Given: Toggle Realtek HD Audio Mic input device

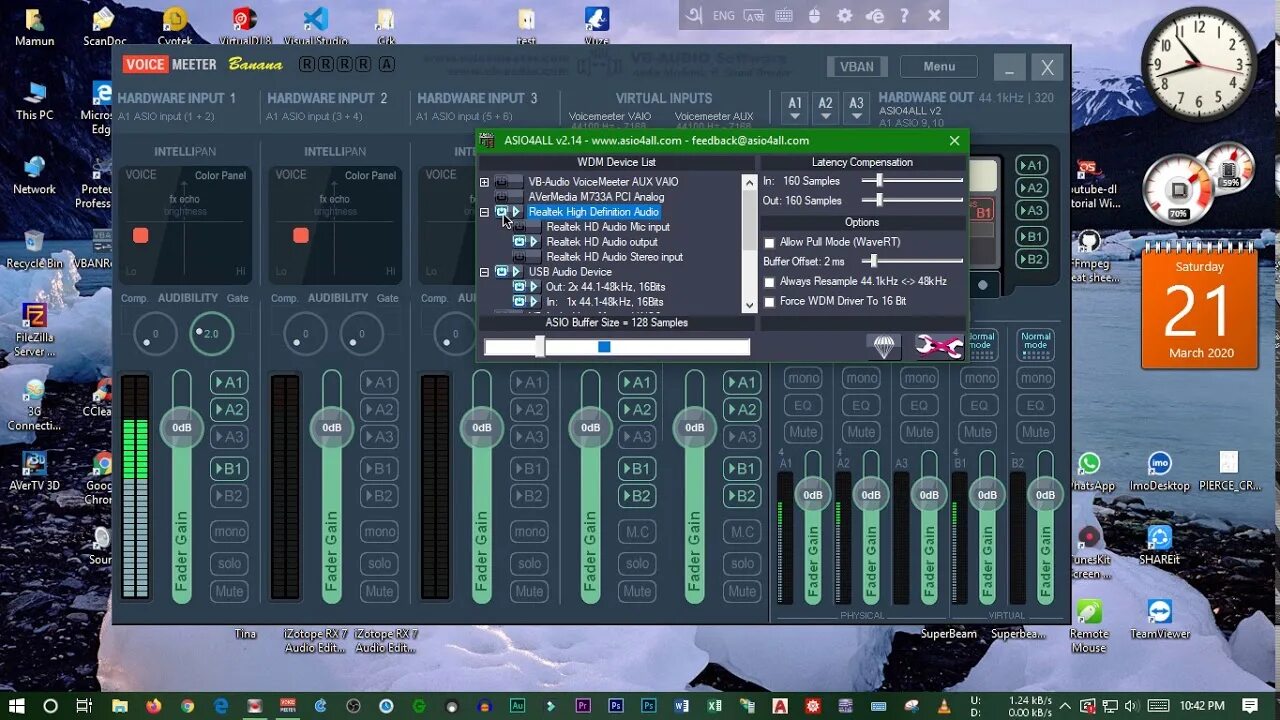Looking at the screenshot, I should [520, 227].
